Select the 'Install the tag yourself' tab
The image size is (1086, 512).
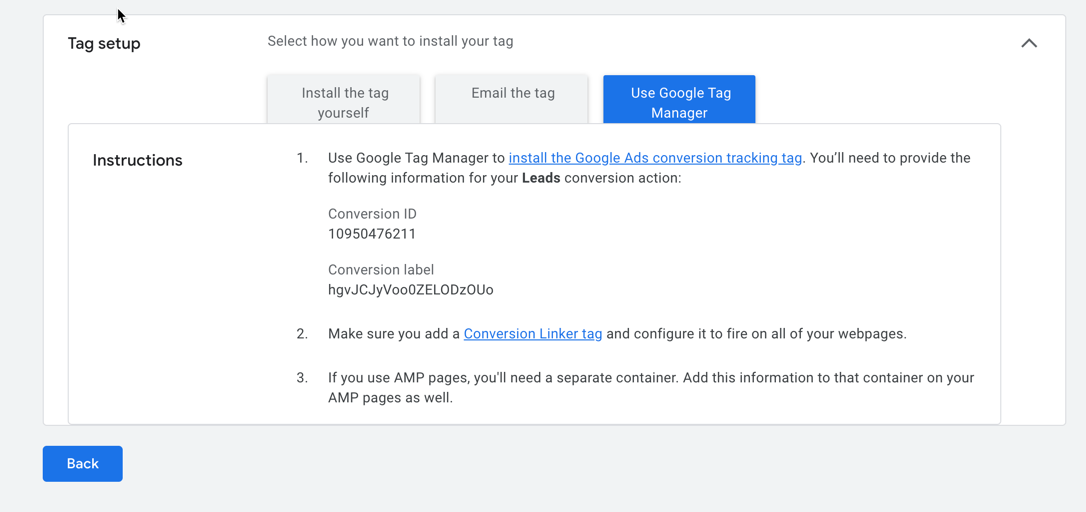[344, 102]
